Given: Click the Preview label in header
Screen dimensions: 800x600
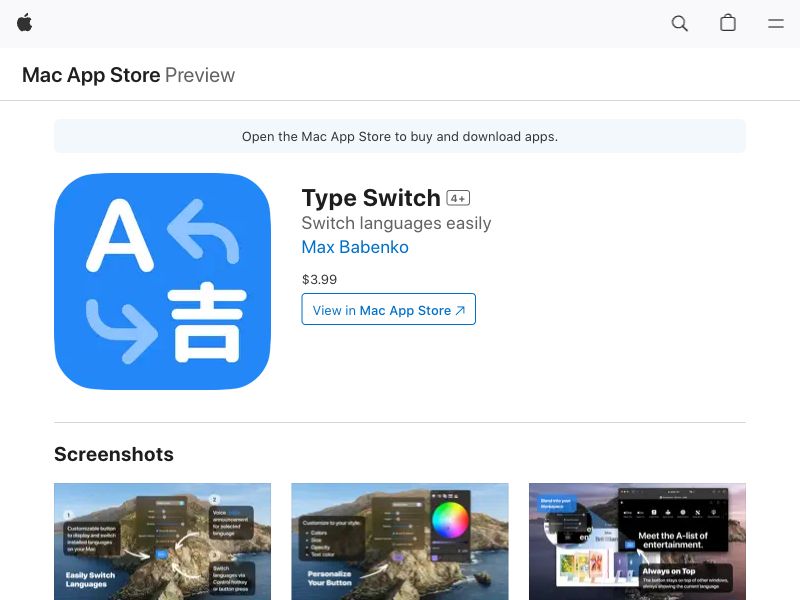Looking at the screenshot, I should (200, 75).
